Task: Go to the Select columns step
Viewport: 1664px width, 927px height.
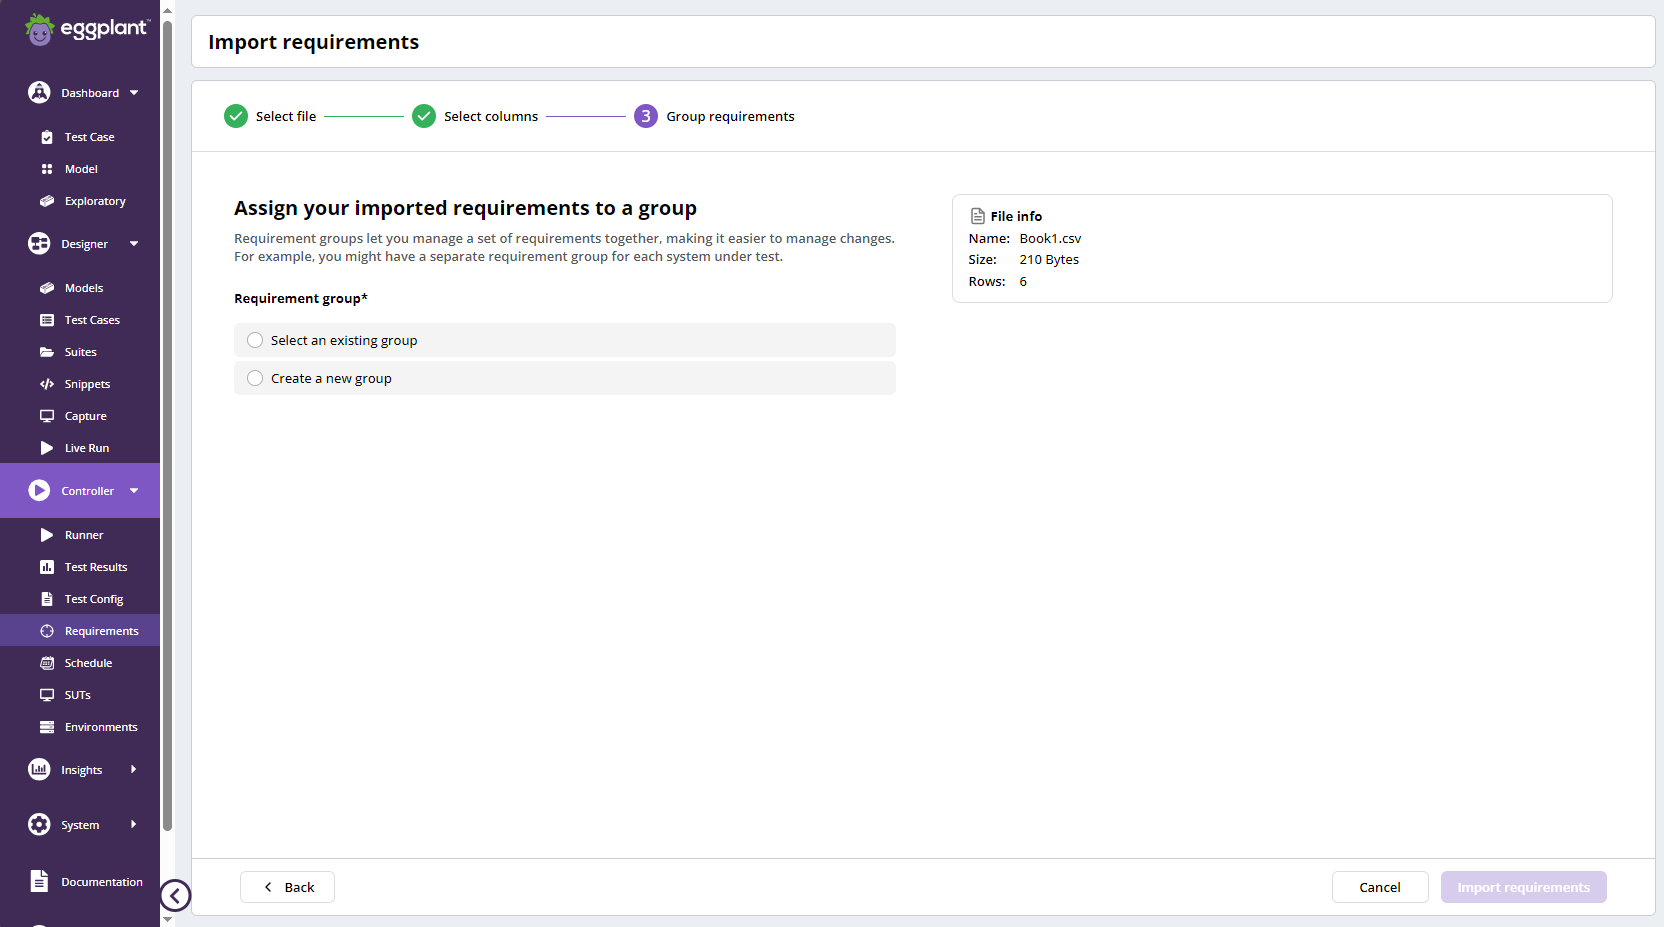Action: click(x=475, y=116)
